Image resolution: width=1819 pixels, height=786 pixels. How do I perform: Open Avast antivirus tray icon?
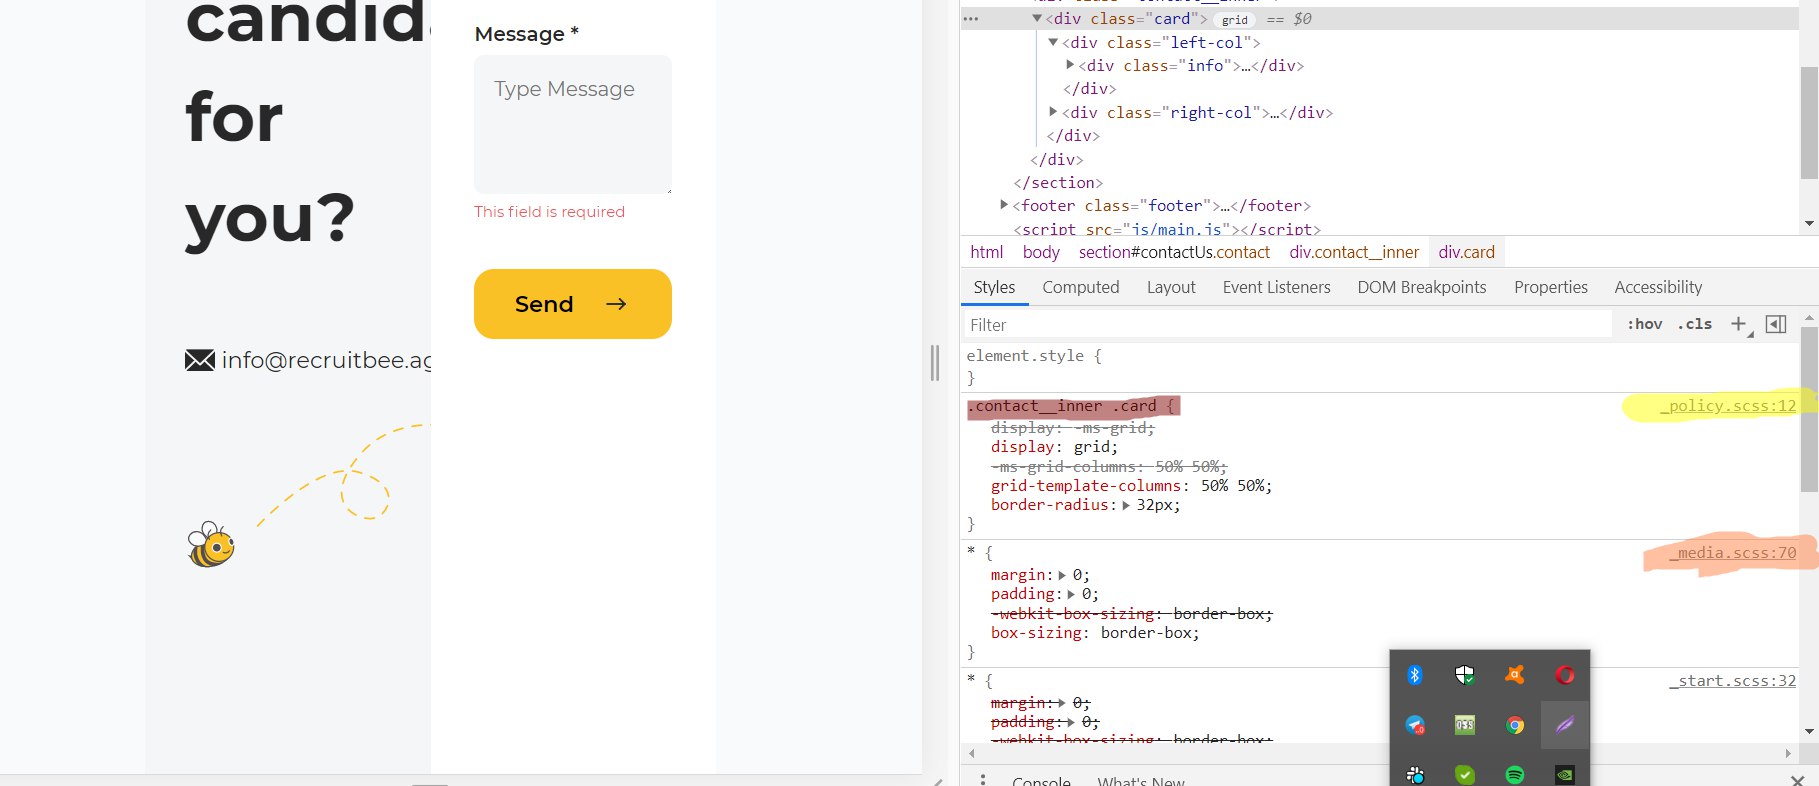pyautogui.click(x=1514, y=675)
